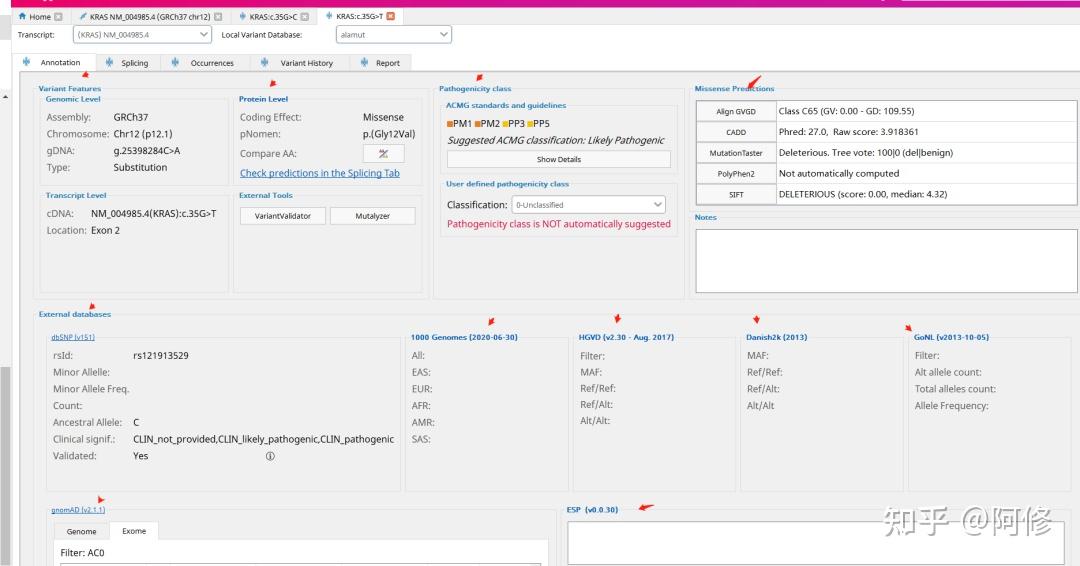The width and height of the screenshot is (1080, 566).
Task: Click the Home tab house icon
Action: [22, 17]
